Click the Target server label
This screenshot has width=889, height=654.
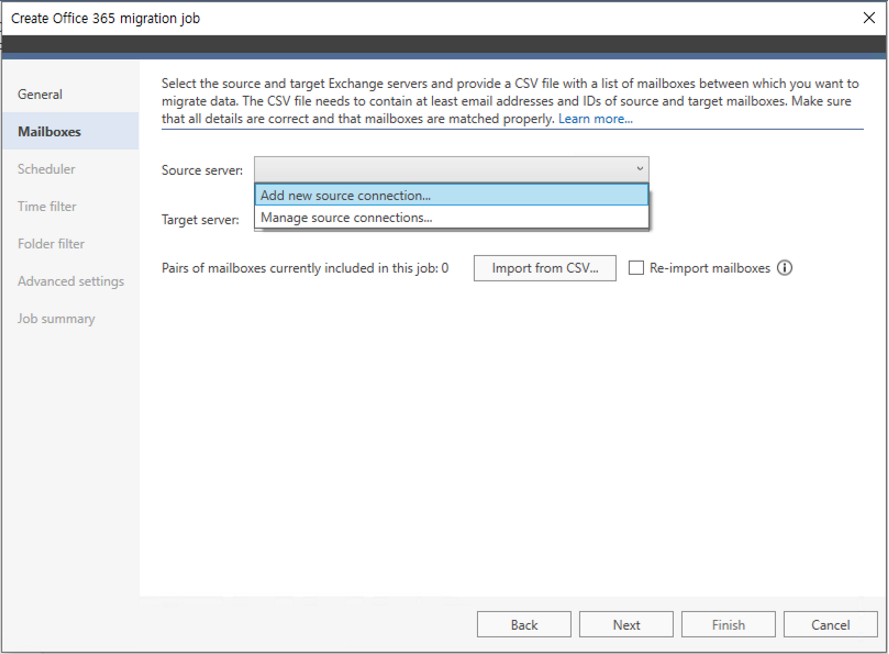coord(200,219)
